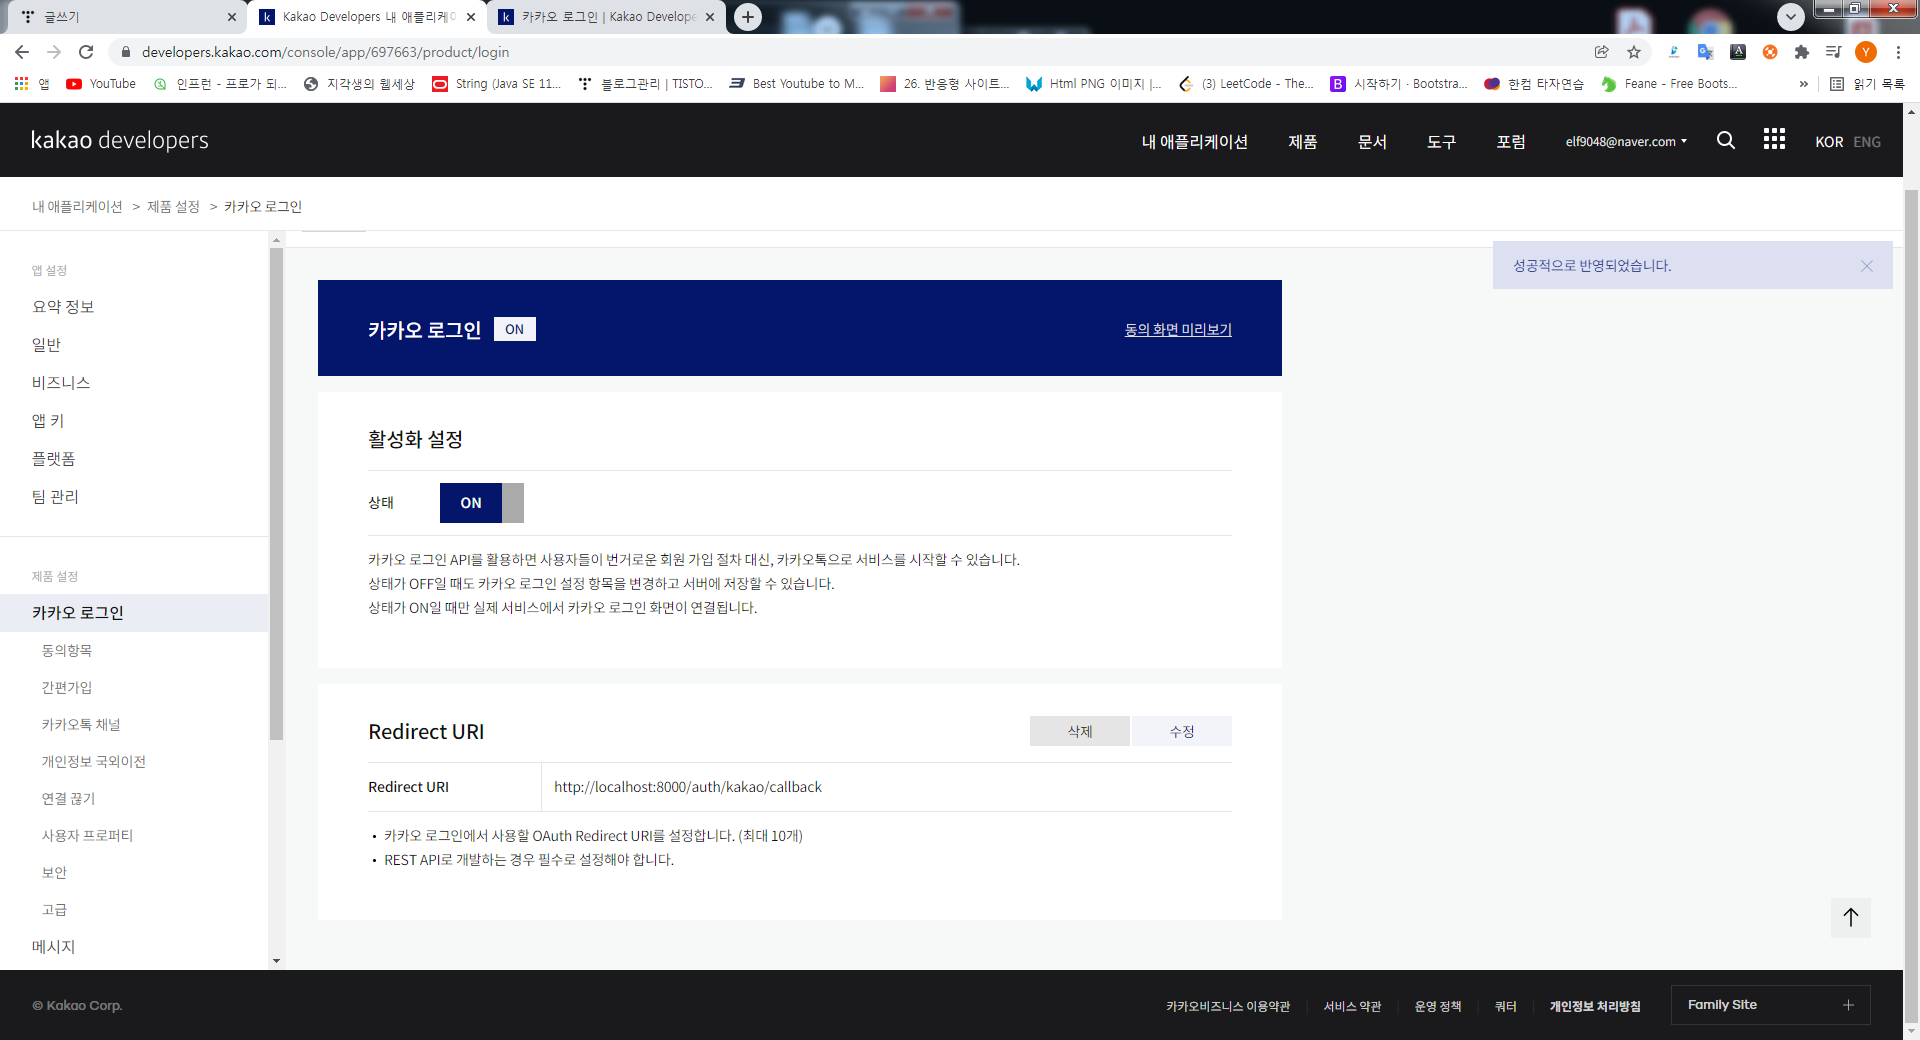Expand the Family Site selector
This screenshot has height=1040, width=1920.
(x=1770, y=1005)
